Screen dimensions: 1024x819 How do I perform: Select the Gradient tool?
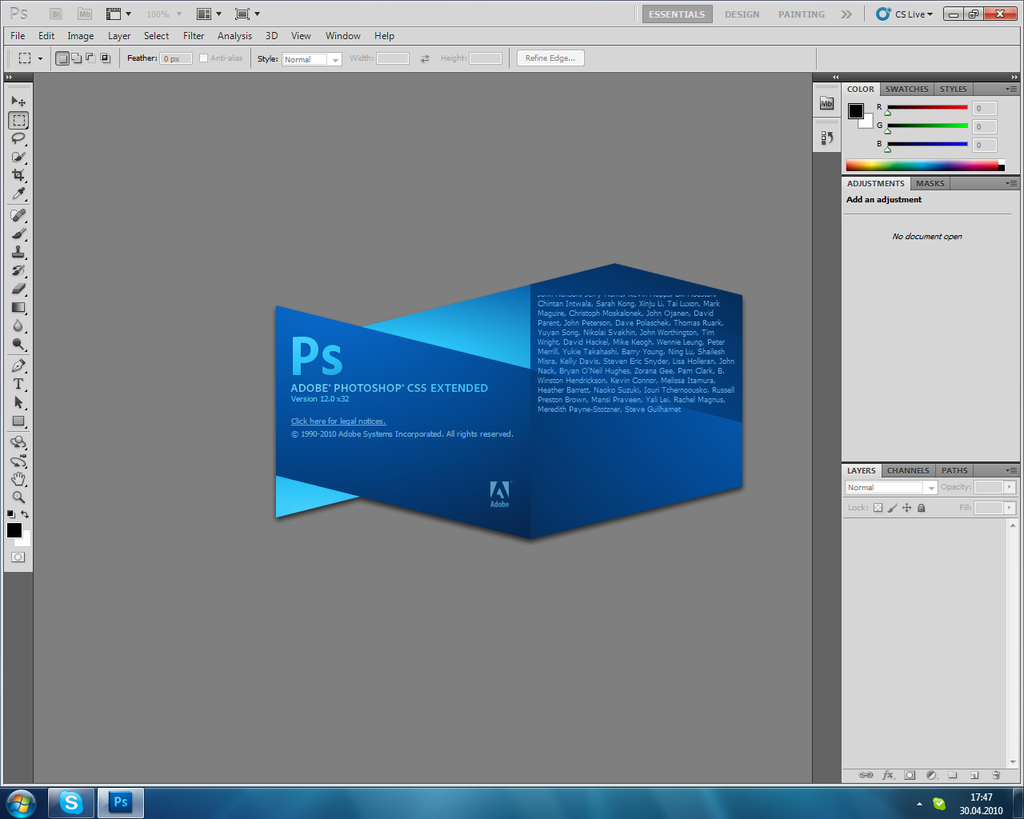pyautogui.click(x=18, y=307)
